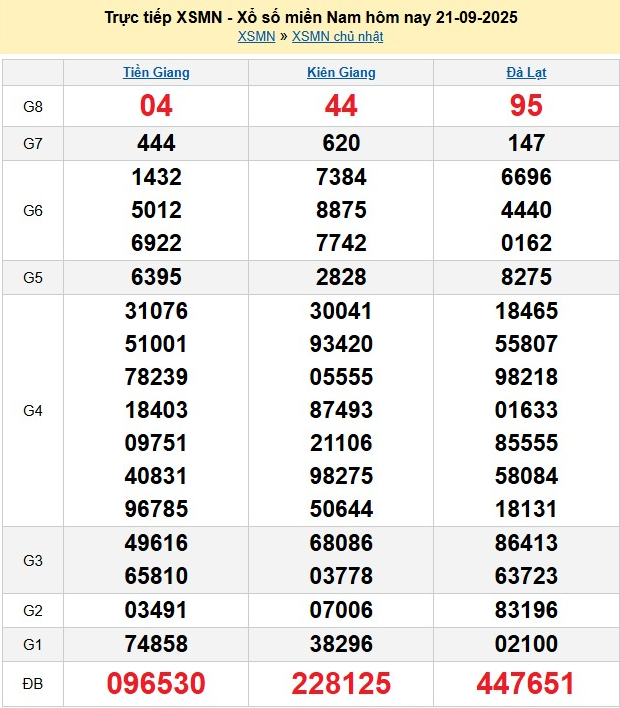Click Đà Lạt G8 result 95
Image resolution: width=620 pixels, height=708 pixels.
(526, 106)
